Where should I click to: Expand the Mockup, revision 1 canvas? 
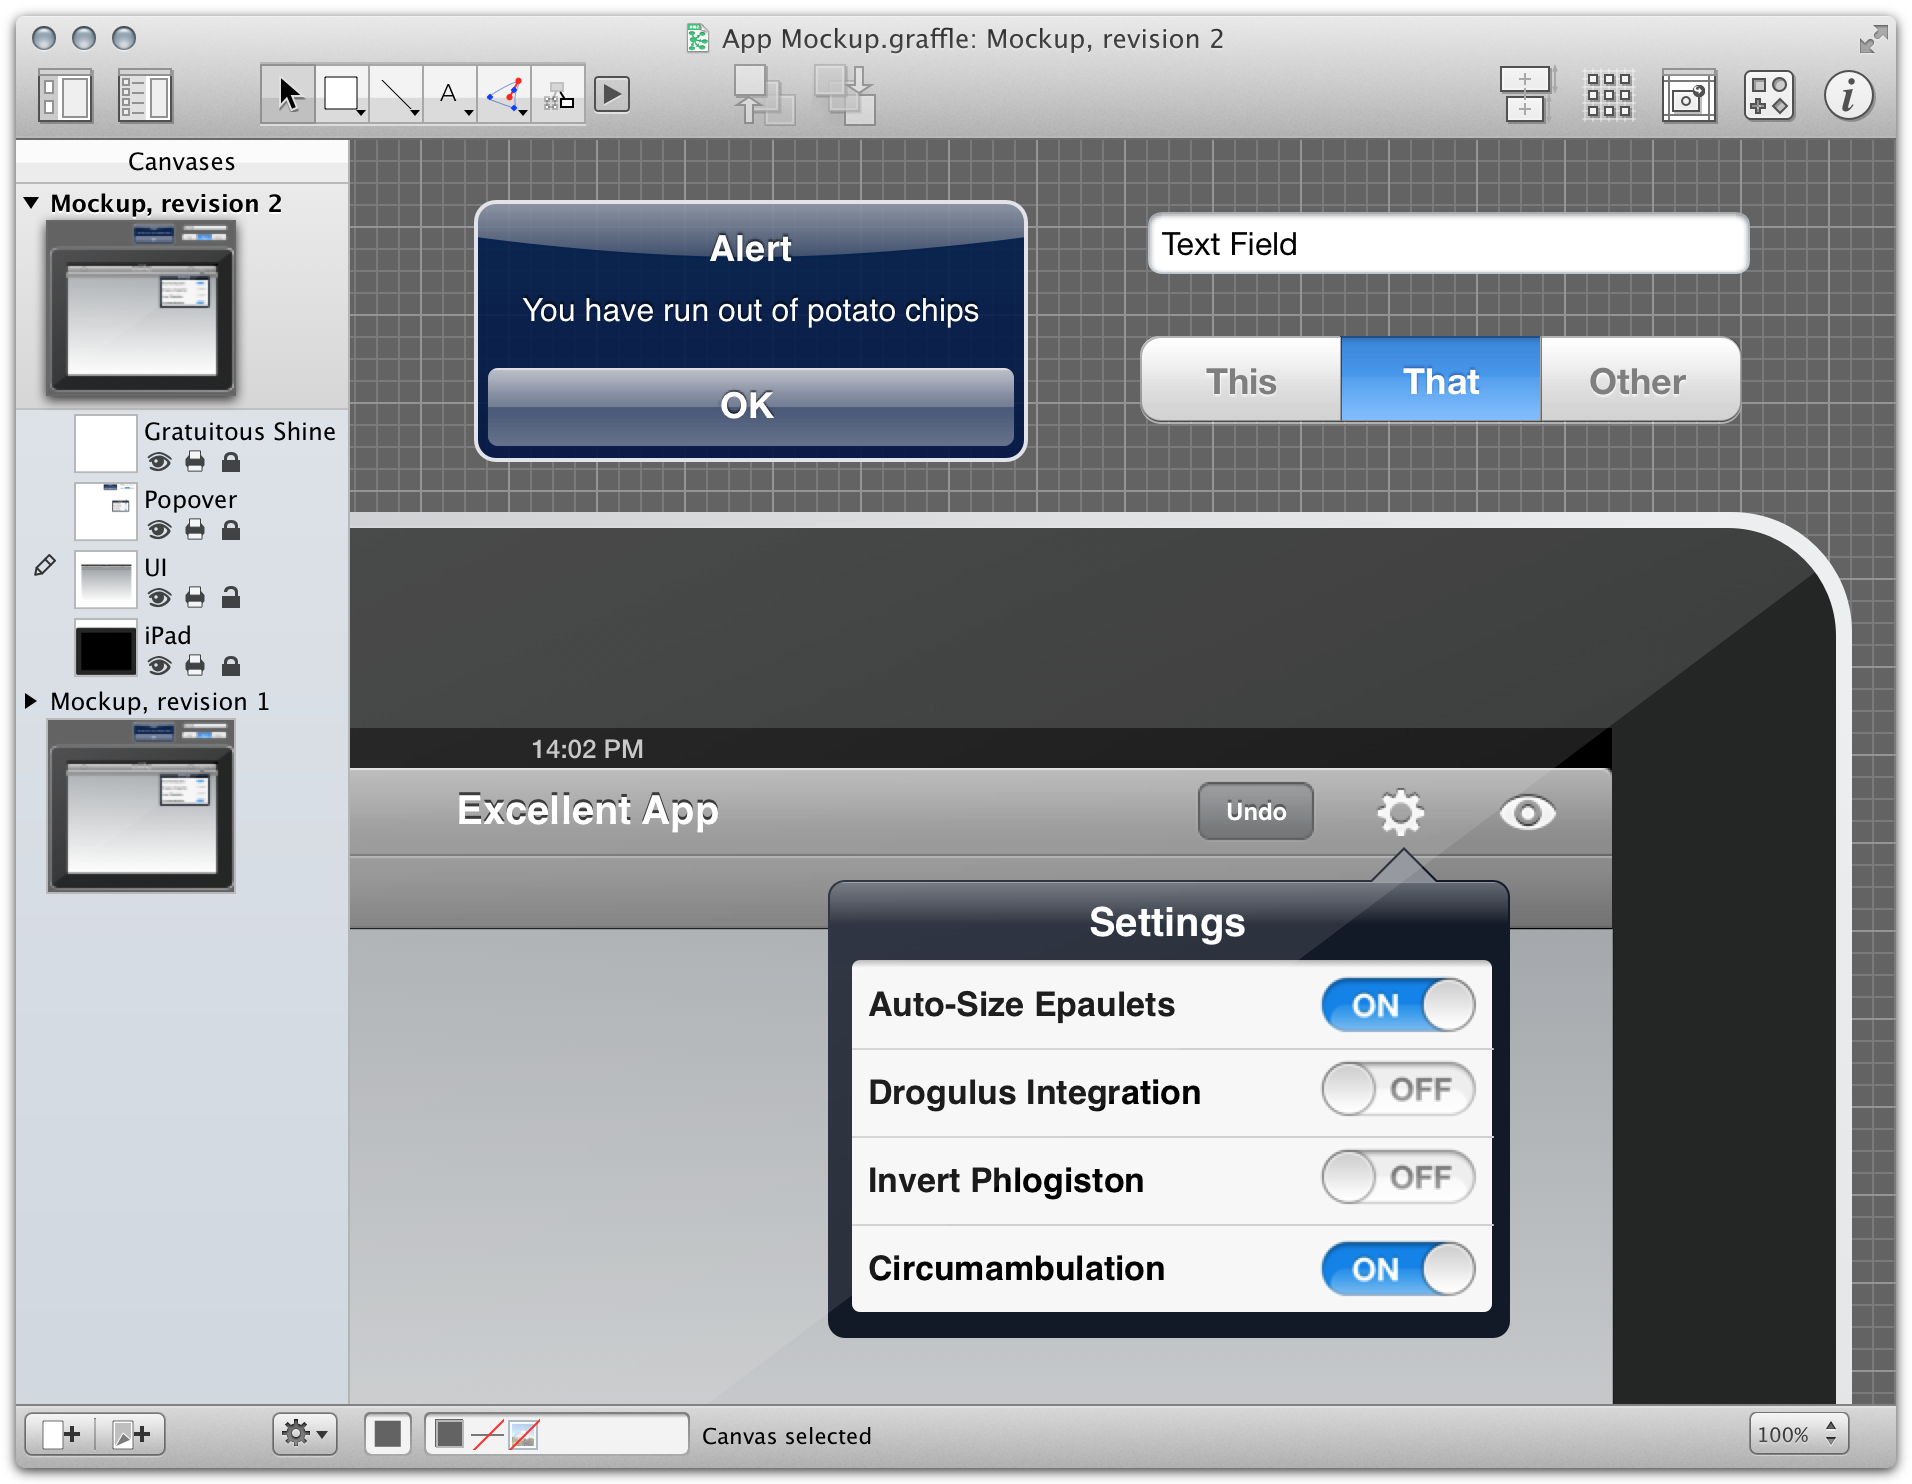pyautogui.click(x=31, y=701)
